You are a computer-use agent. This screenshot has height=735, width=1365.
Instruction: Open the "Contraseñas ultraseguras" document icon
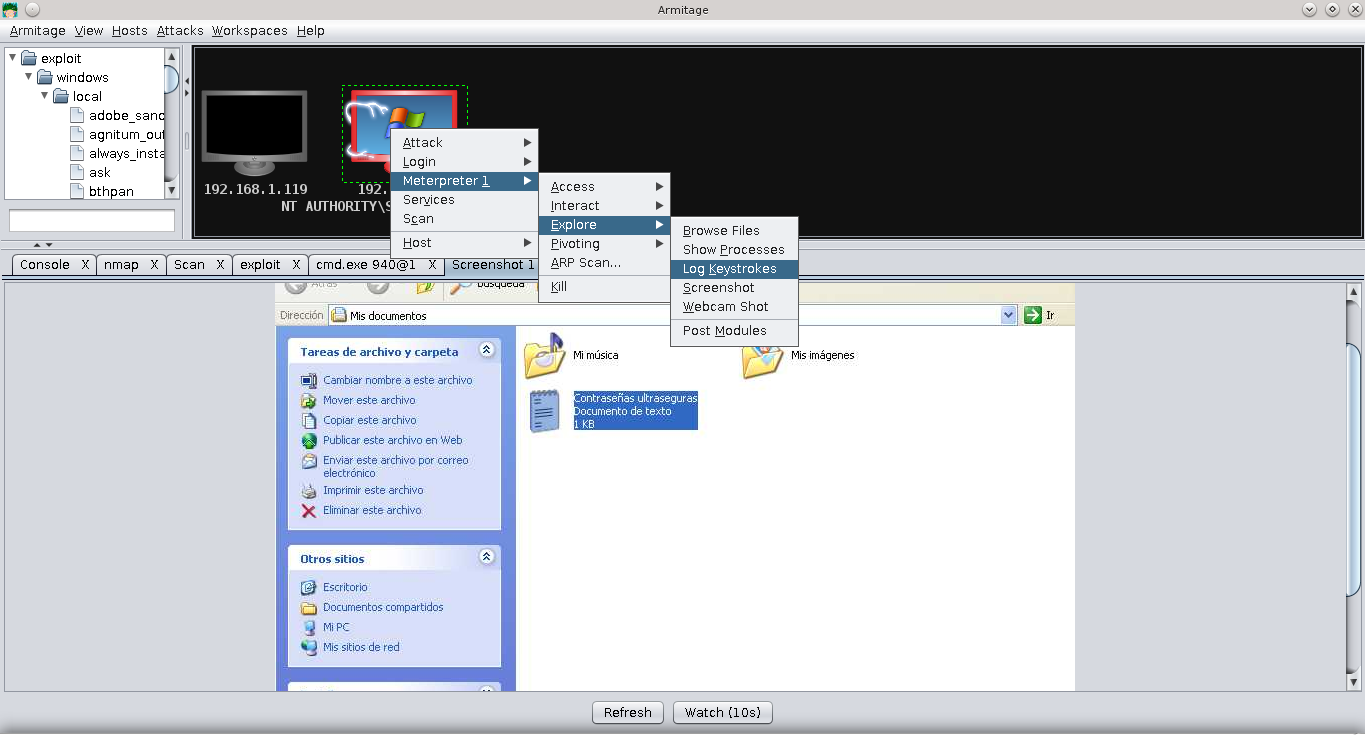(x=544, y=410)
